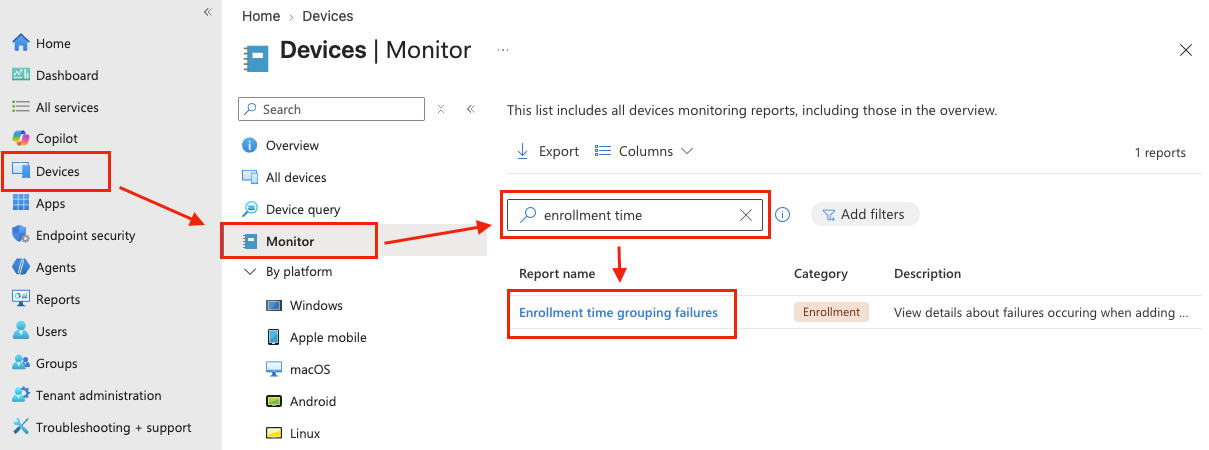Open Dashboard in the sidebar

67,75
